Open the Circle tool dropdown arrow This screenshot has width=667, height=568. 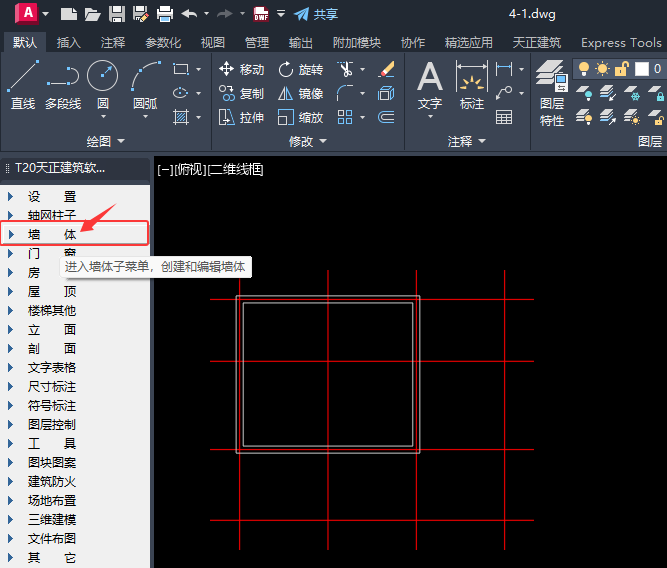103,117
